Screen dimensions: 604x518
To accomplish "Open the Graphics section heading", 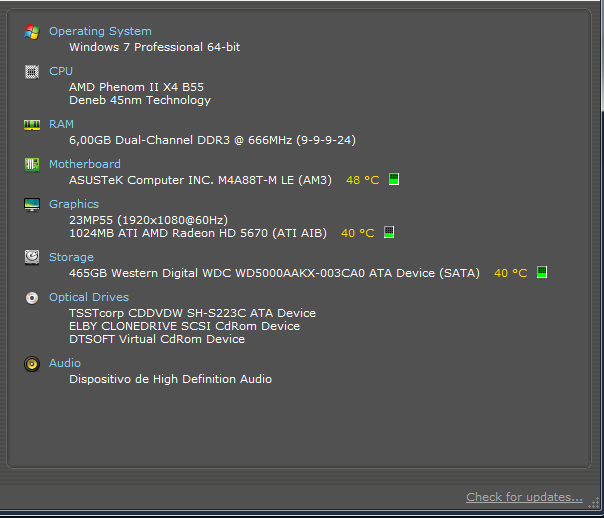I will click(74, 204).
